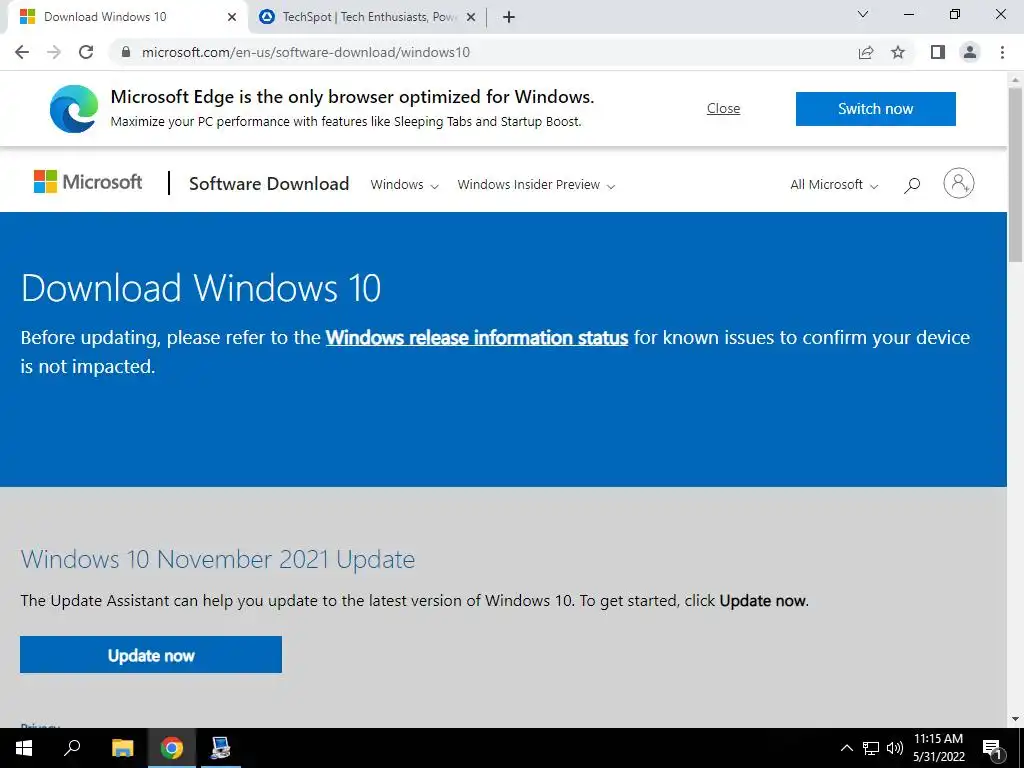Open the computer app in taskbar
The height and width of the screenshot is (768, 1024).
(x=221, y=748)
